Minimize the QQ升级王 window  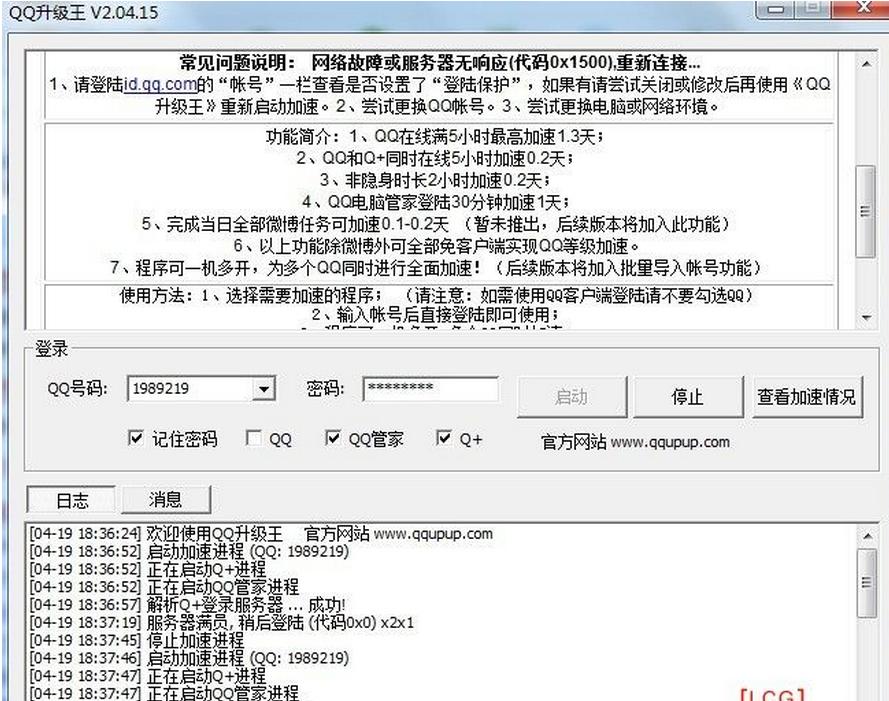pos(777,9)
